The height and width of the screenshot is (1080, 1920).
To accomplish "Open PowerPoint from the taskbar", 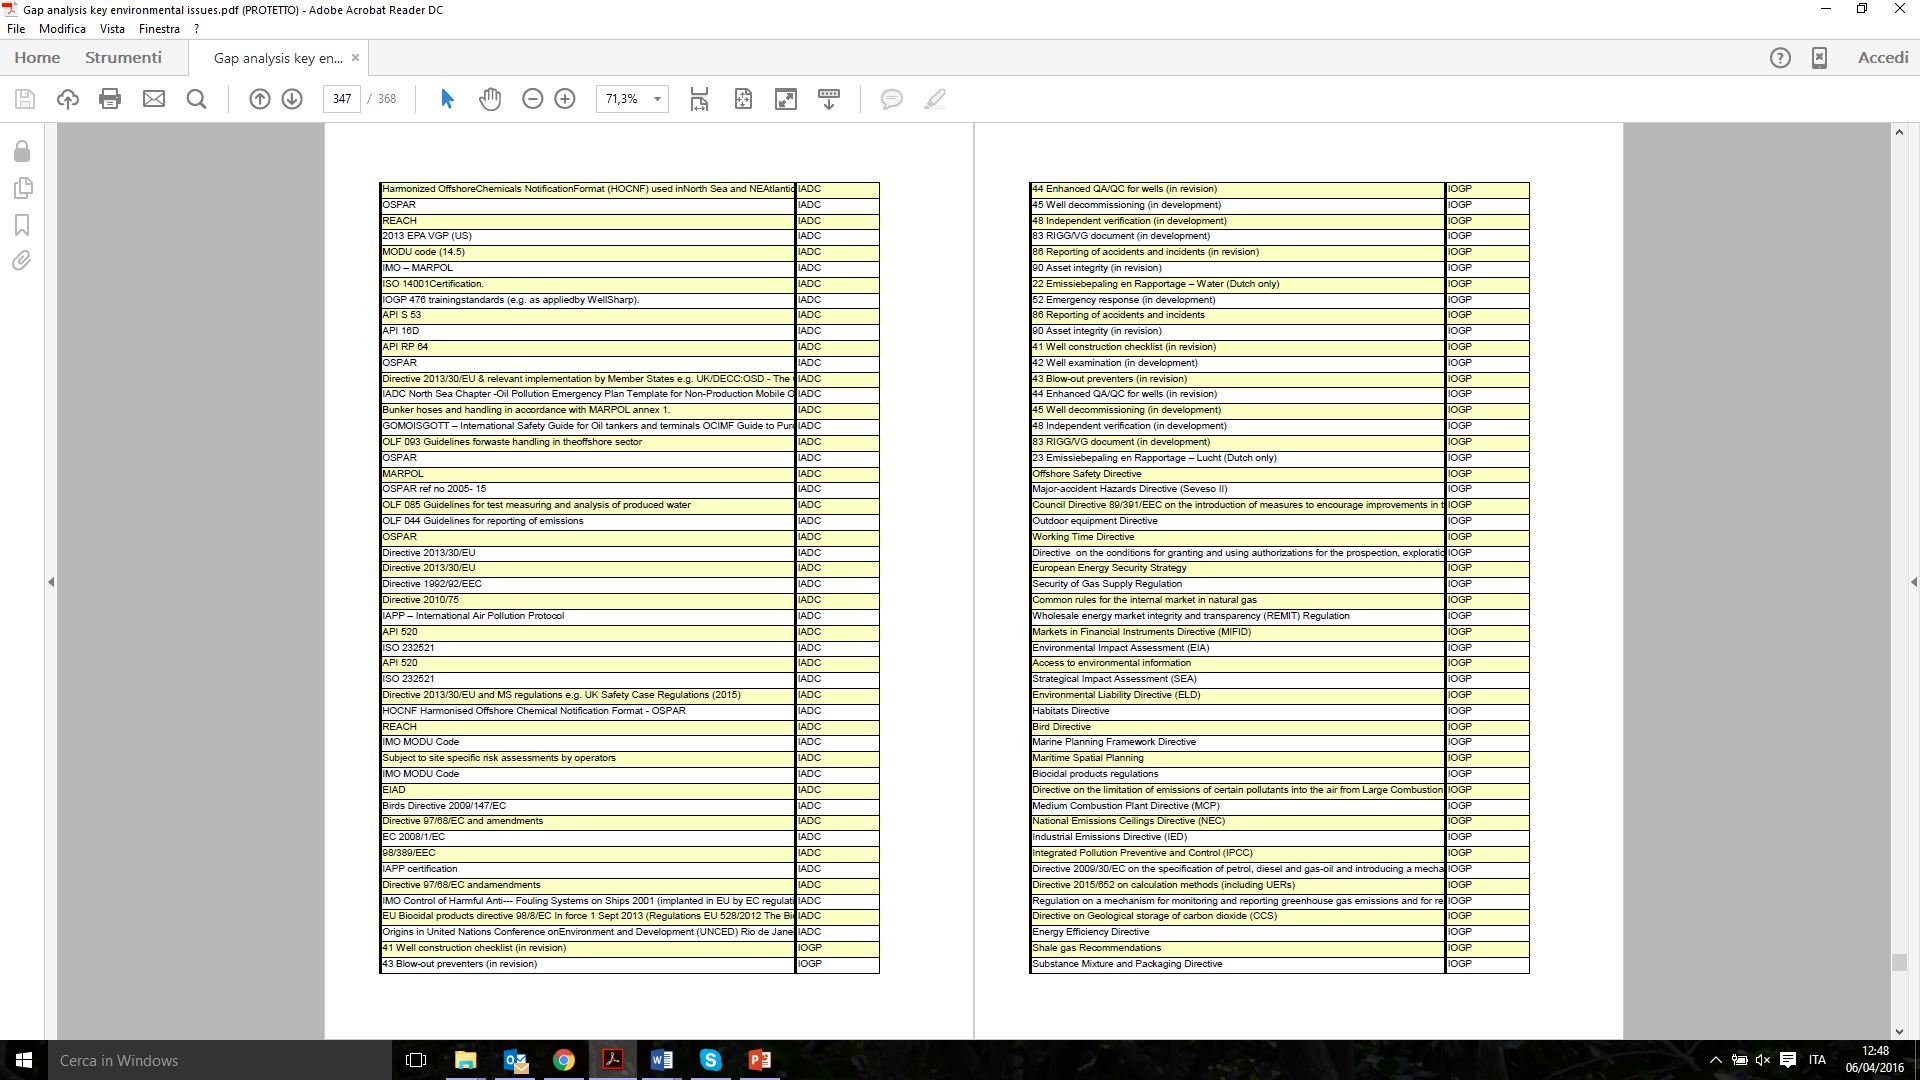I will 760,1060.
